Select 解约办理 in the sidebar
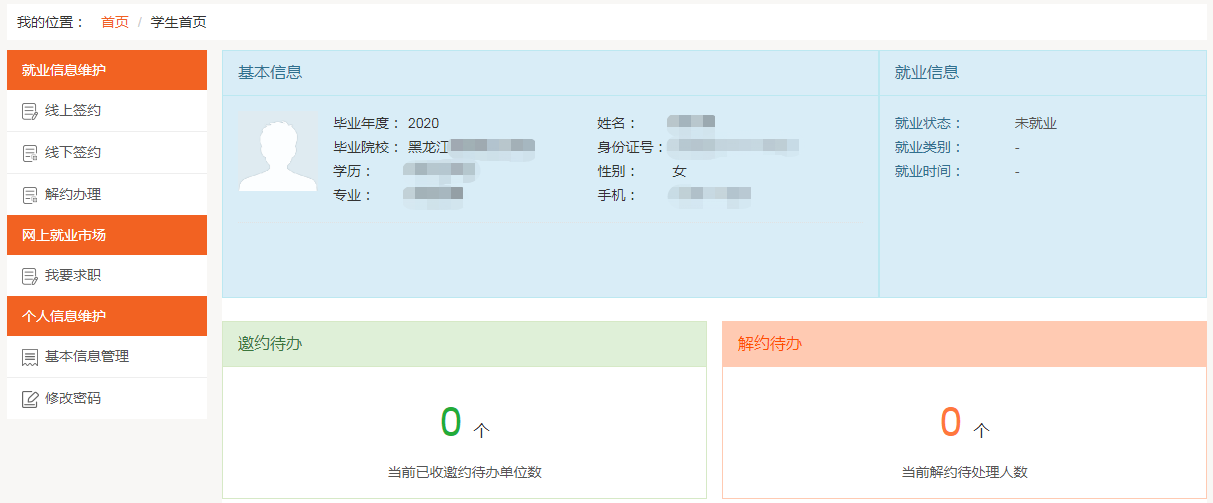Viewport: 1213px width, 503px height. (x=73, y=195)
